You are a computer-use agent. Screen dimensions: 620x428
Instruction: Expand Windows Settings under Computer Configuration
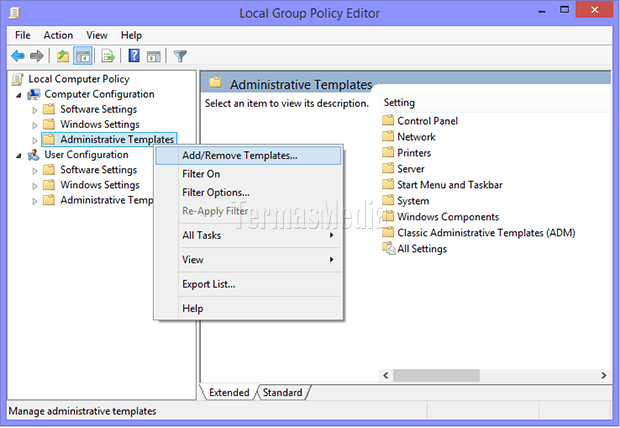36,125
